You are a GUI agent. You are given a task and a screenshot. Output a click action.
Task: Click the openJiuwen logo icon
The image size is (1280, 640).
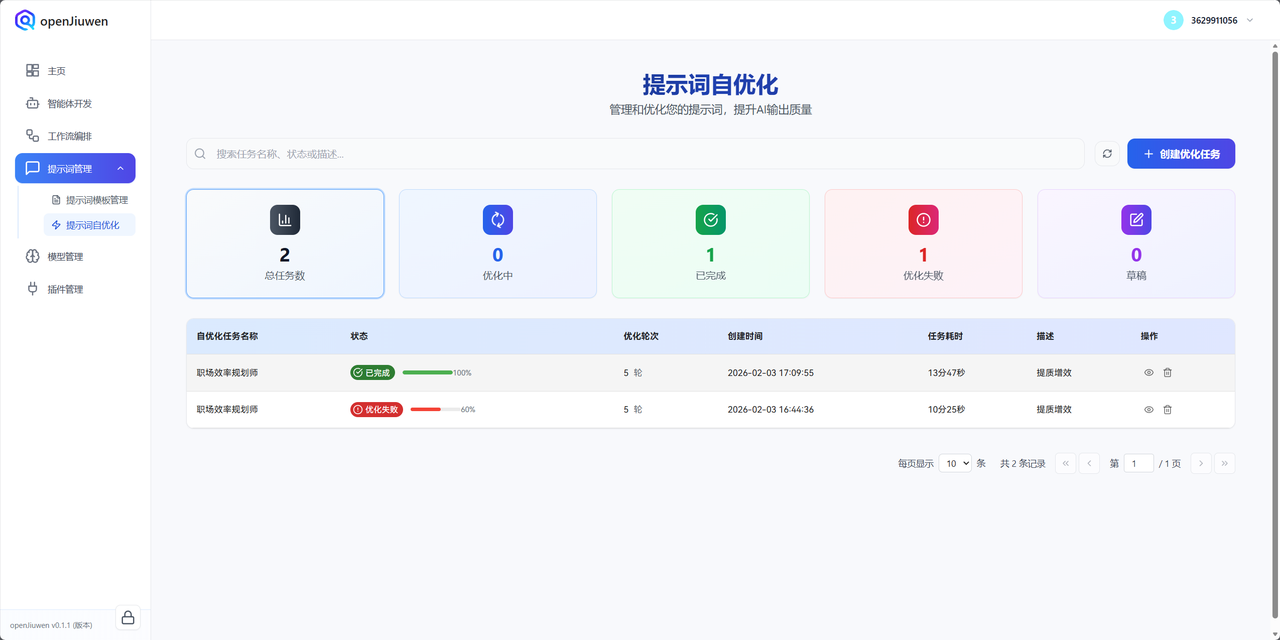pyautogui.click(x=25, y=20)
